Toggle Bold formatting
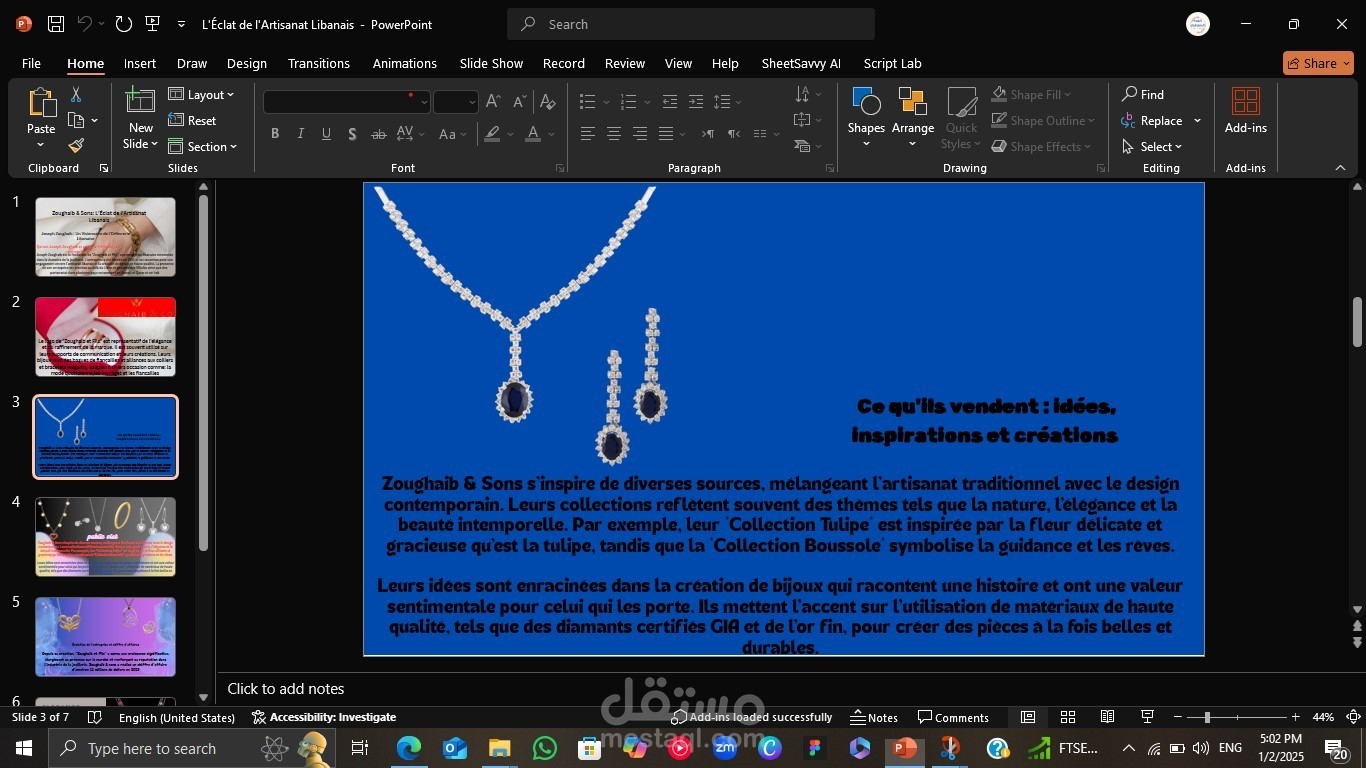This screenshot has width=1366, height=768. [x=275, y=134]
